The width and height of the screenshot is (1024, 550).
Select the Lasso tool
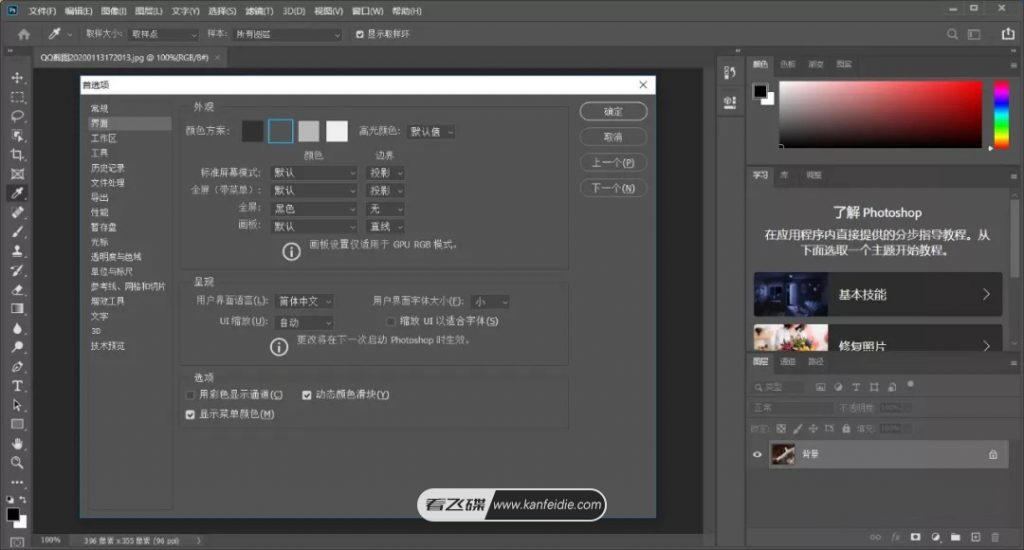pyautogui.click(x=18, y=116)
